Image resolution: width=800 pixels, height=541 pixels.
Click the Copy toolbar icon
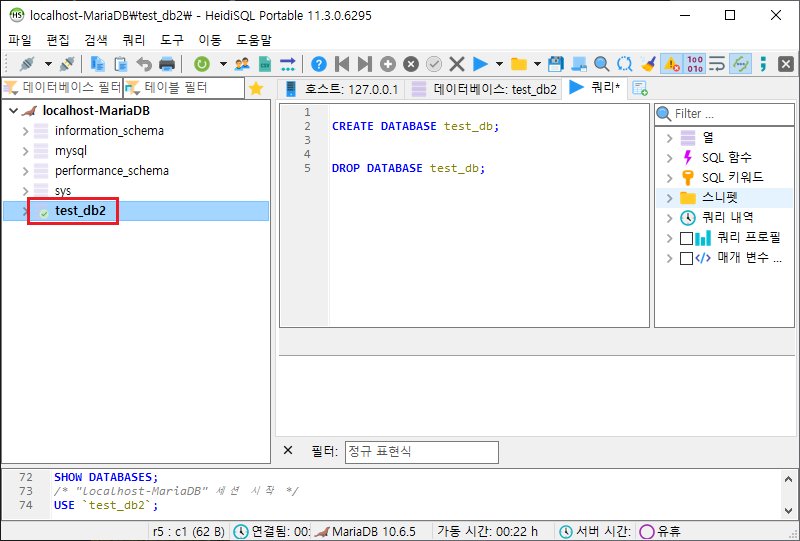coord(97,64)
